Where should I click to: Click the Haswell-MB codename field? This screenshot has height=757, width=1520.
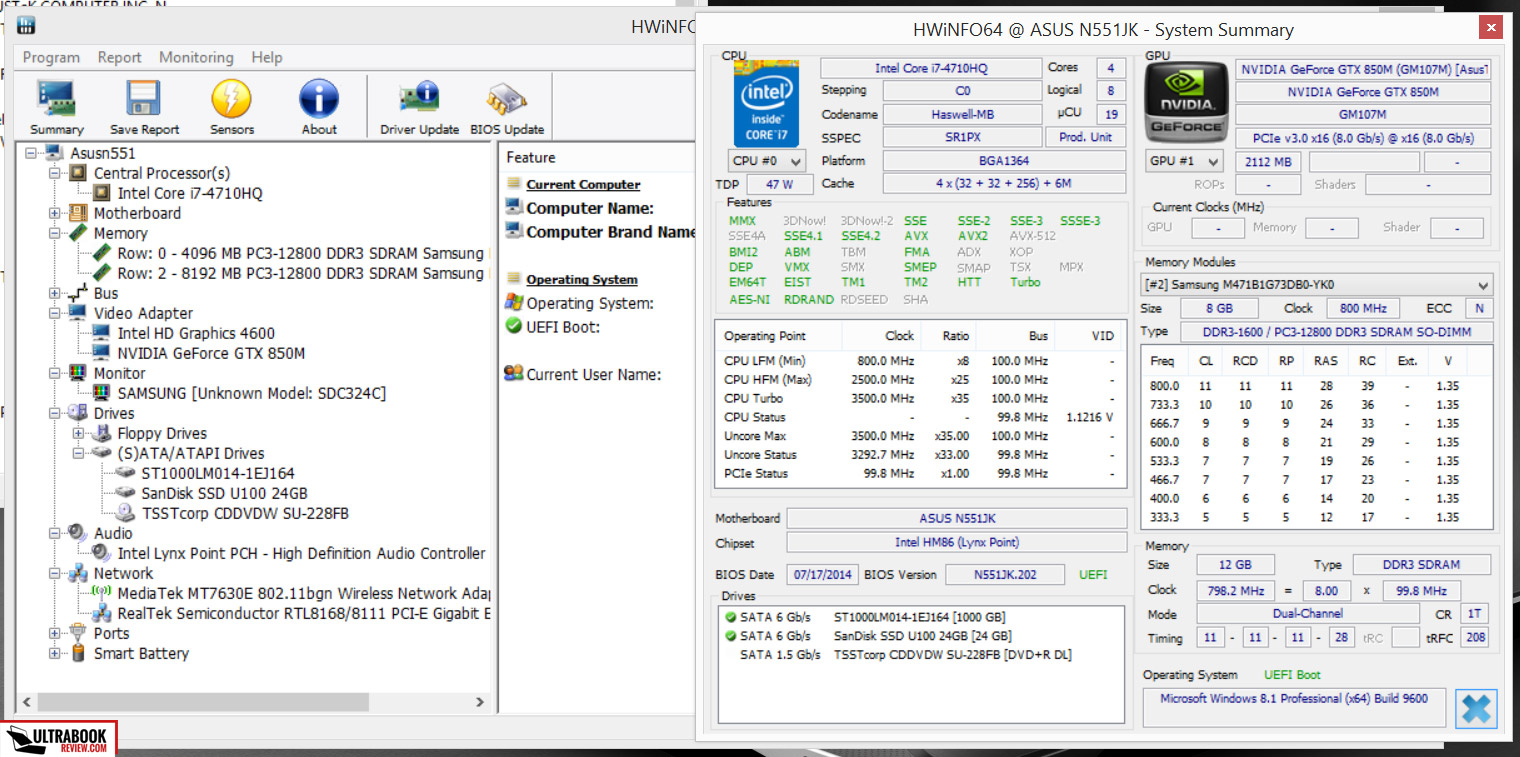click(962, 114)
